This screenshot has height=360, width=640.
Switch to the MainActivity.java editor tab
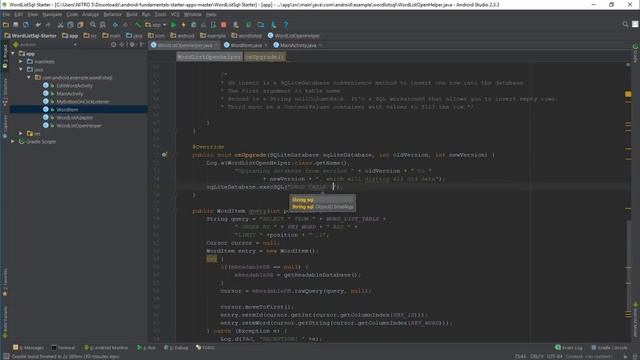pyautogui.click(x=298, y=45)
